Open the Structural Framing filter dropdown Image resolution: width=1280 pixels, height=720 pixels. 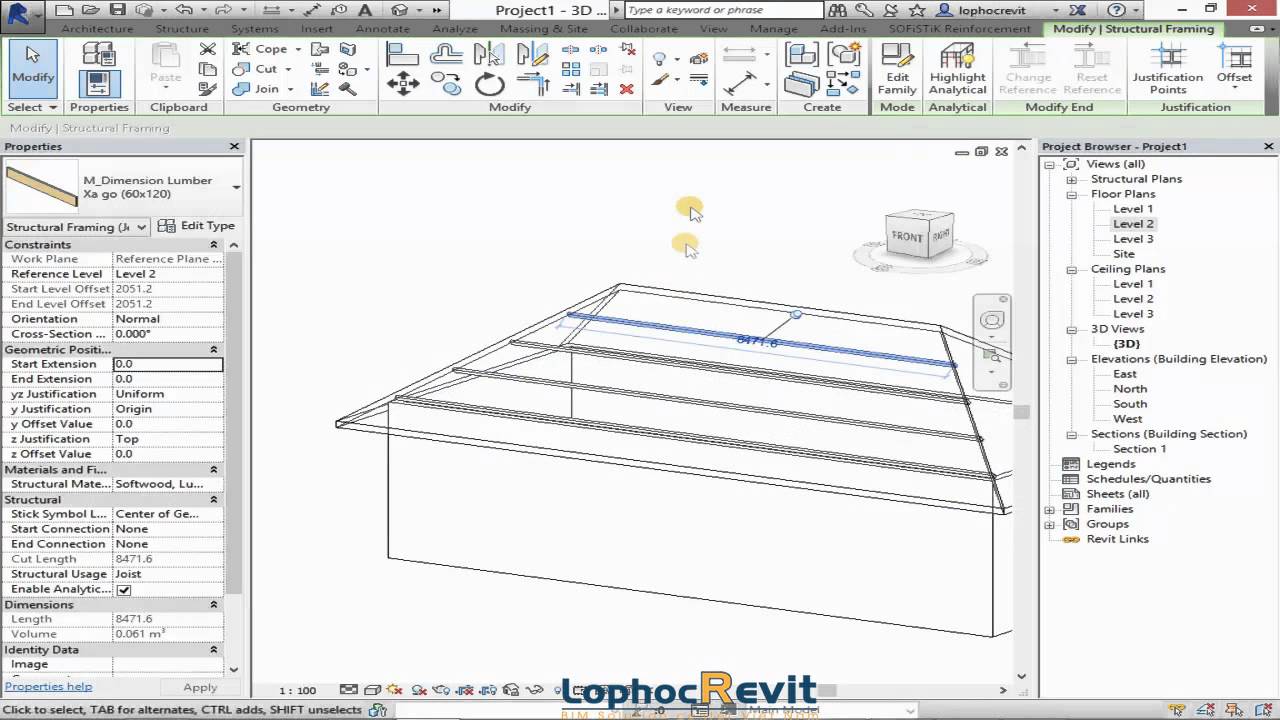(x=141, y=227)
